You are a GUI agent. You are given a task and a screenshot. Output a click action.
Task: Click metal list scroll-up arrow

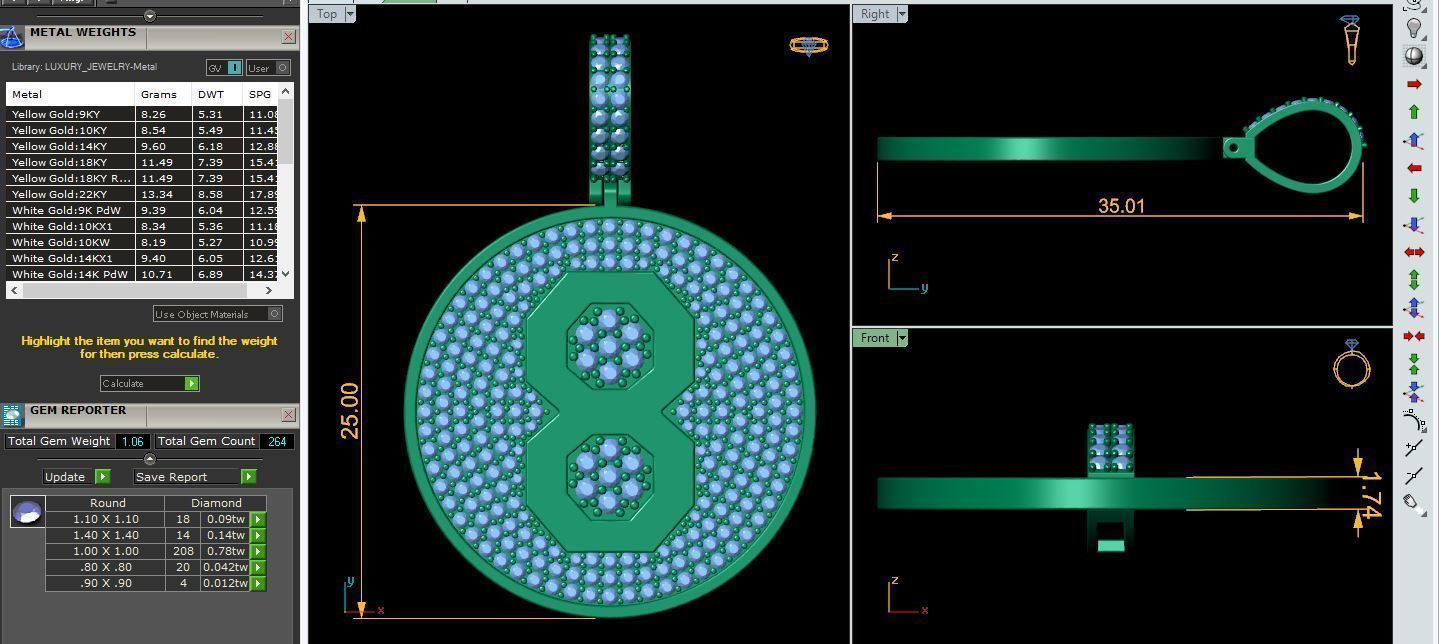286,92
